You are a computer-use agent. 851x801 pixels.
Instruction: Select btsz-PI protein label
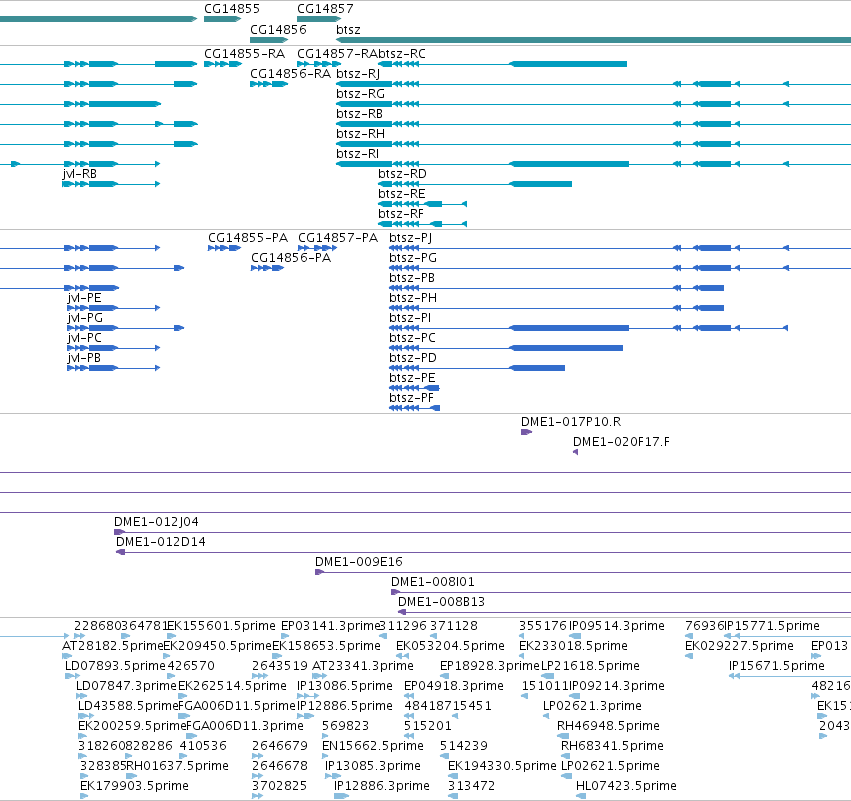coord(410,318)
